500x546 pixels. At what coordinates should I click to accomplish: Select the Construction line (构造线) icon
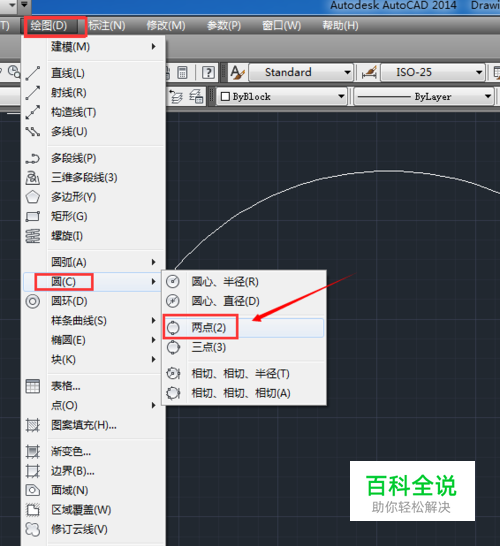[33, 112]
